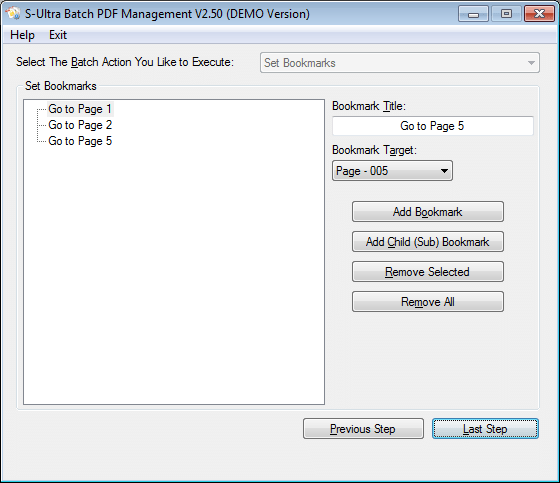
Task: Go back with Previous Step button
Action: pyautogui.click(x=363, y=429)
